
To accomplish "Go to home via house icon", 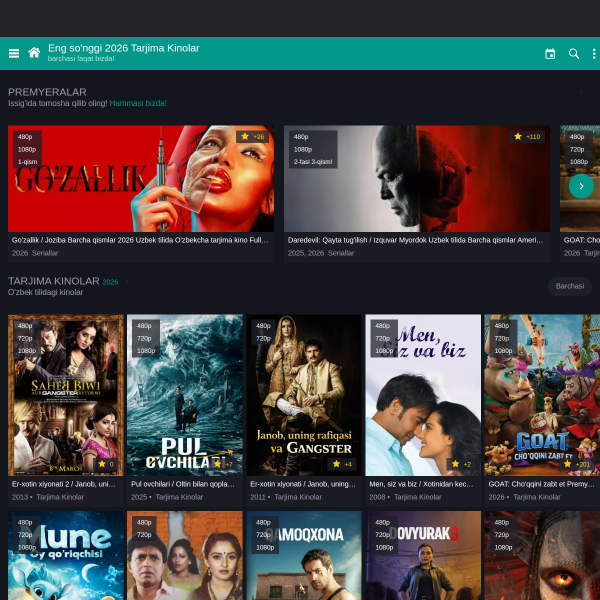I will click(34, 53).
